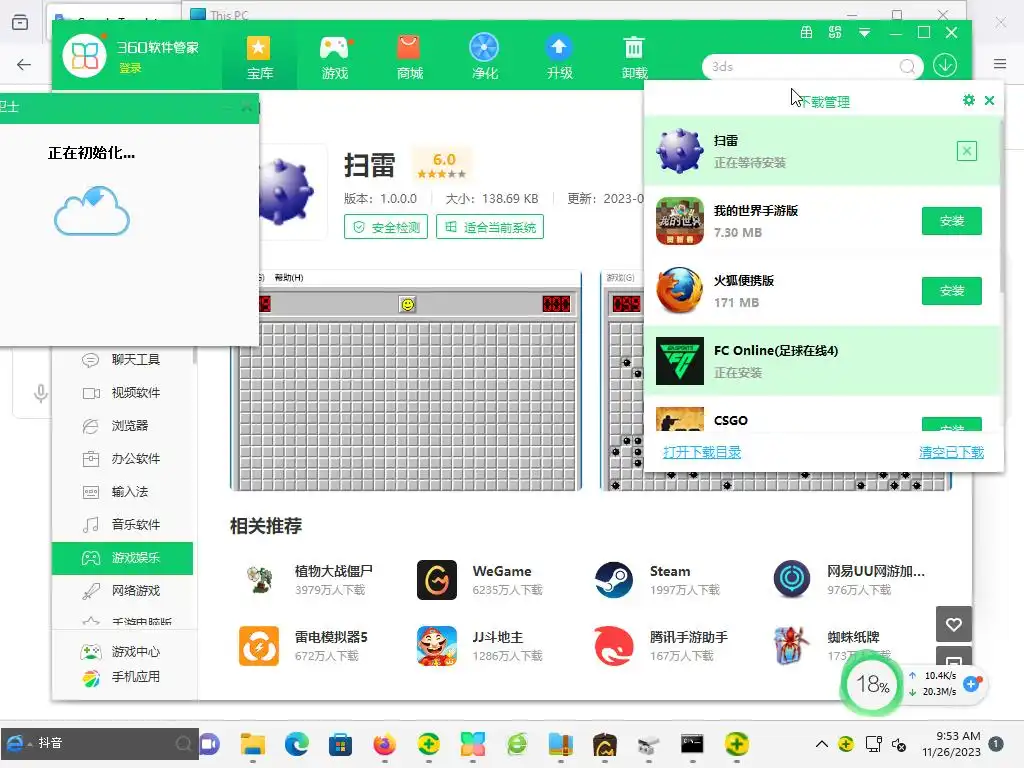1024x768 pixels.
Task: Cancel the 扫雷 pending install
Action: coord(967,152)
